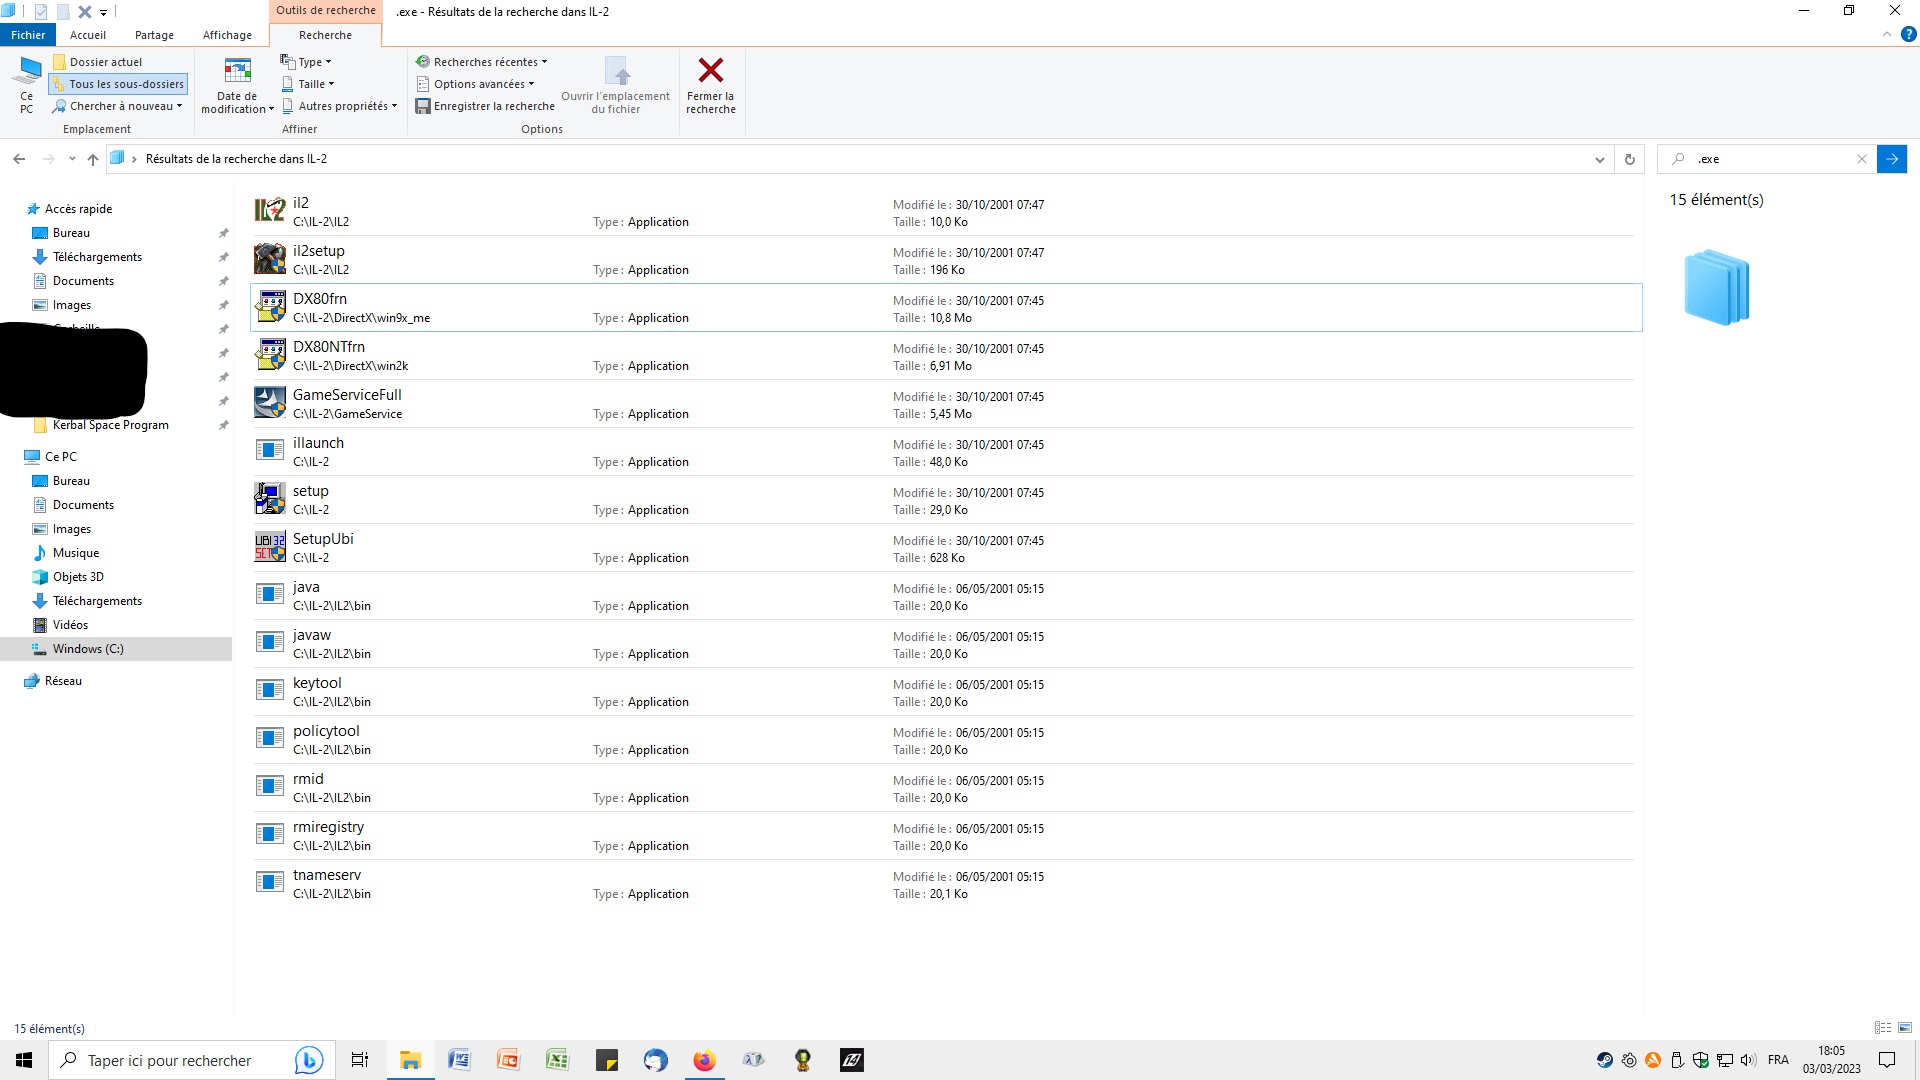The height and width of the screenshot is (1080, 1920).
Task: Click the ribbon help question mark
Action: [1908, 34]
